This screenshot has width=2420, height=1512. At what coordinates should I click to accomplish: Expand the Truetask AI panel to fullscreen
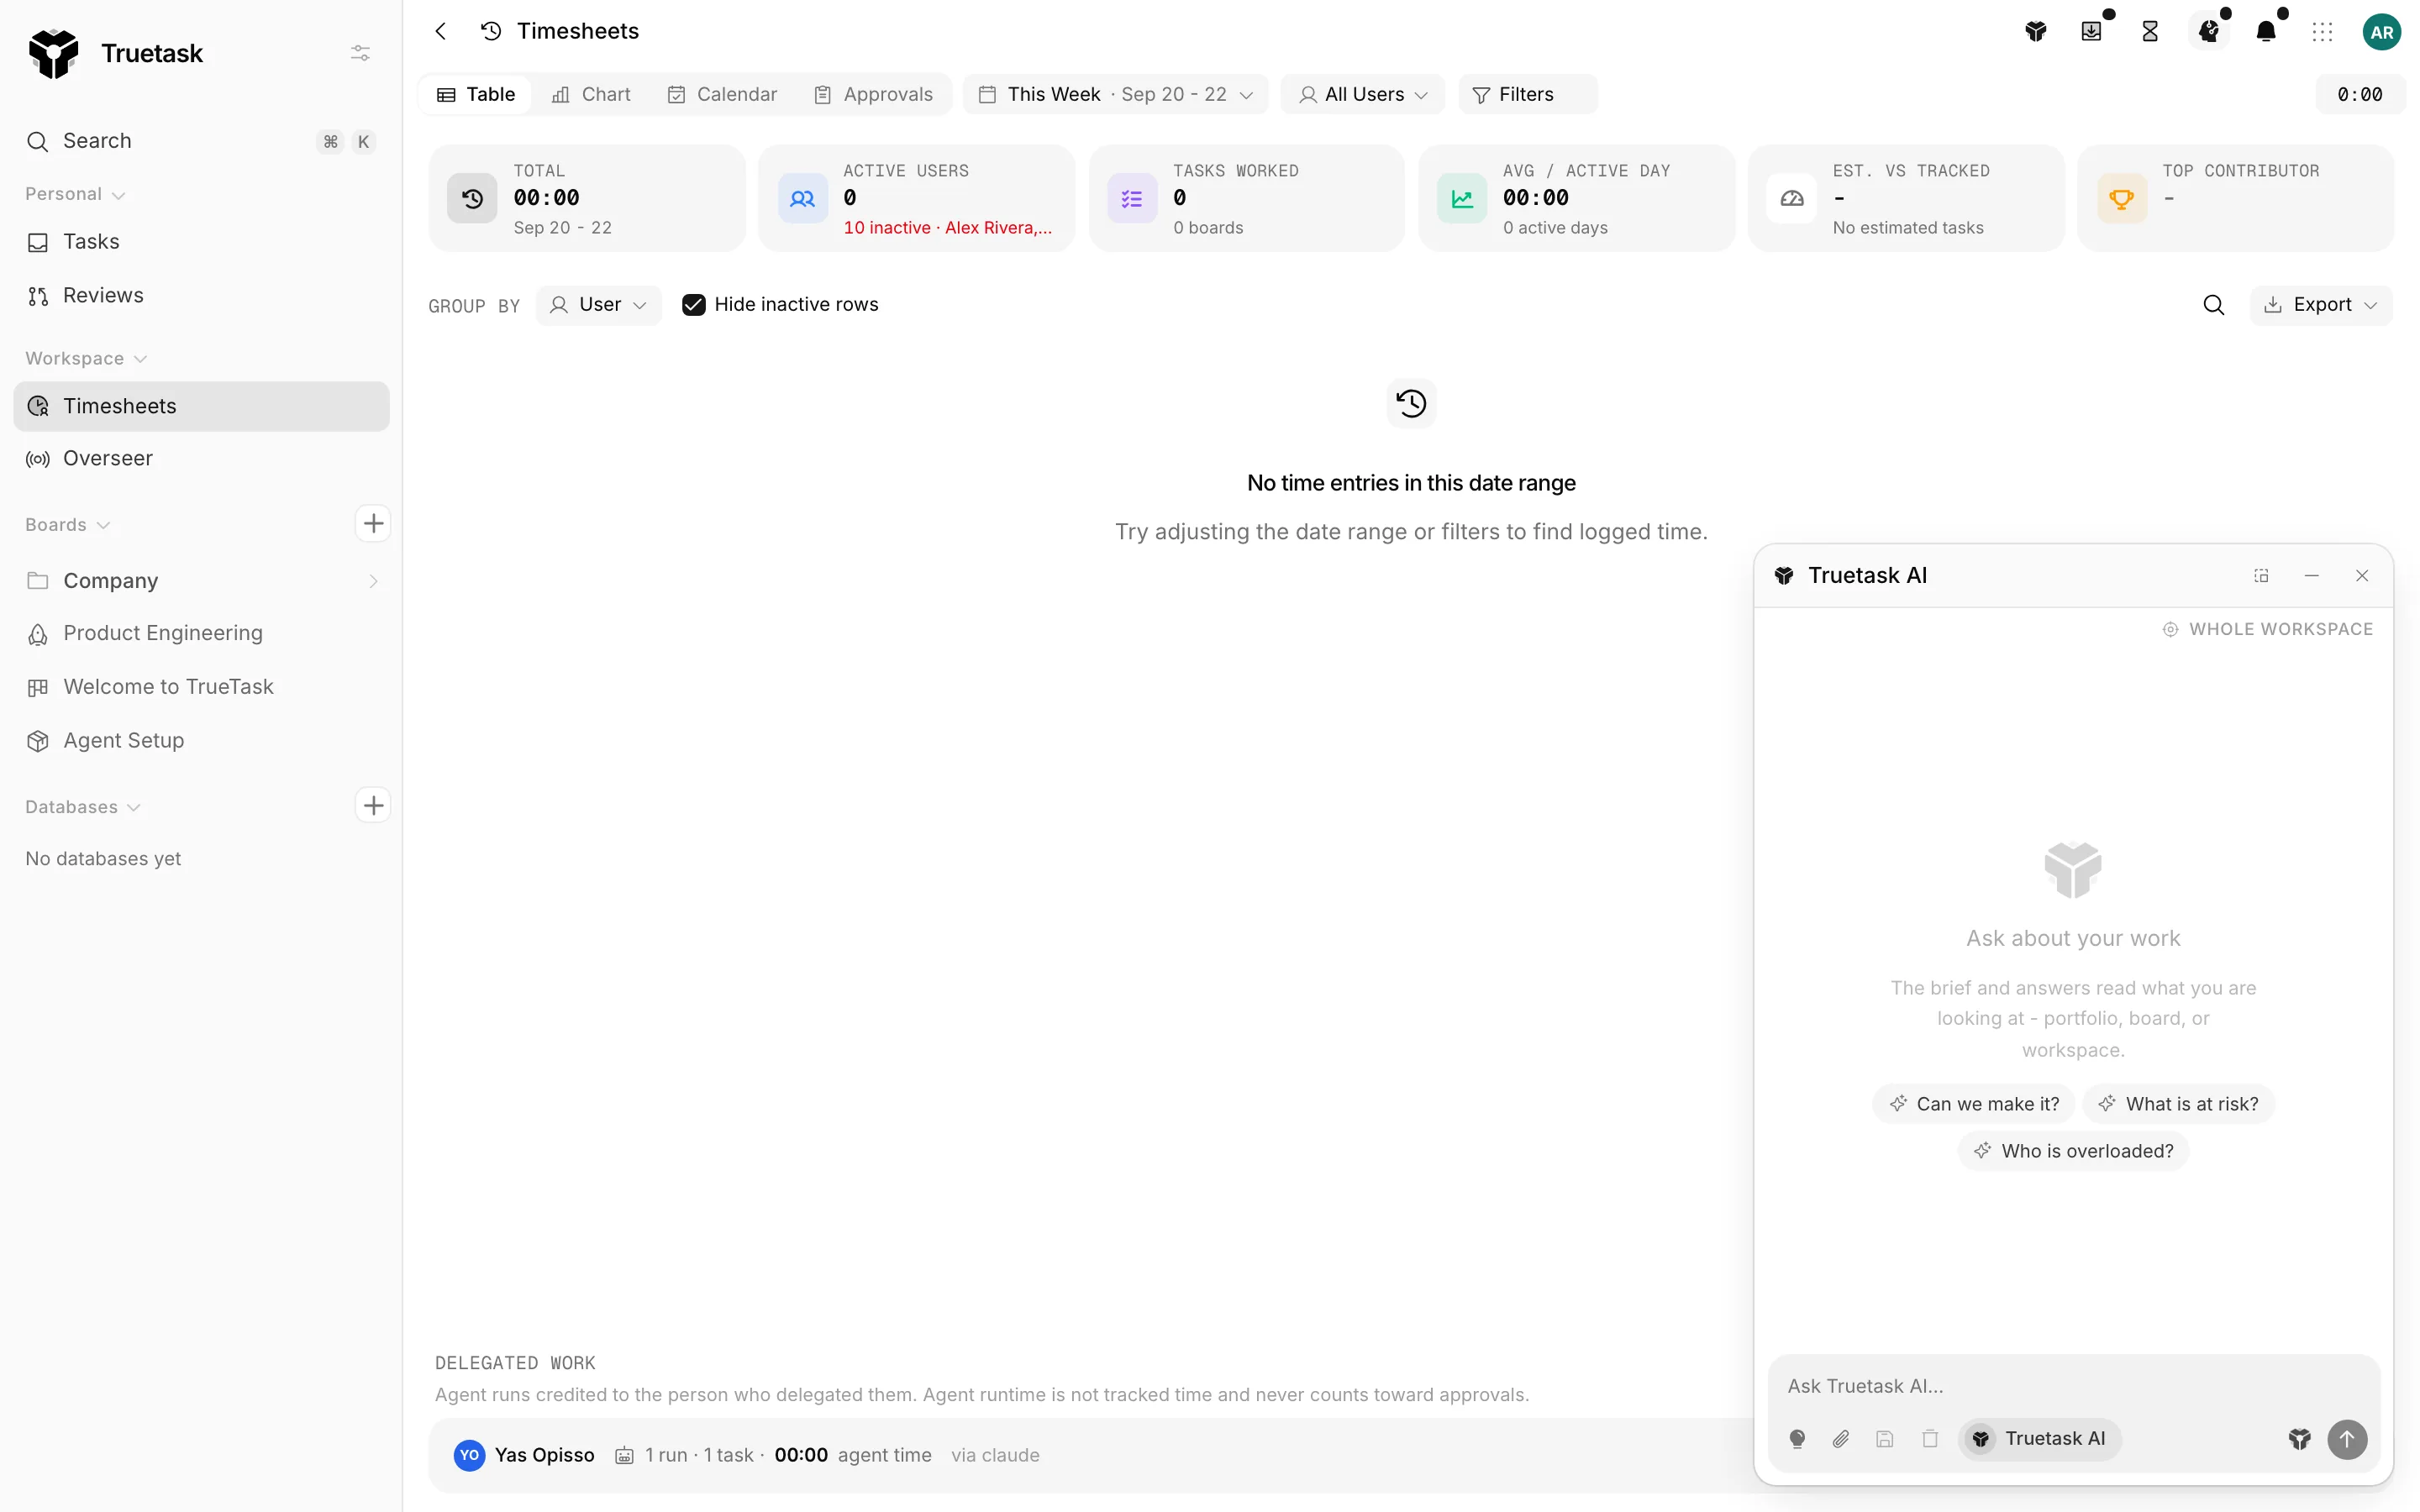click(2261, 576)
